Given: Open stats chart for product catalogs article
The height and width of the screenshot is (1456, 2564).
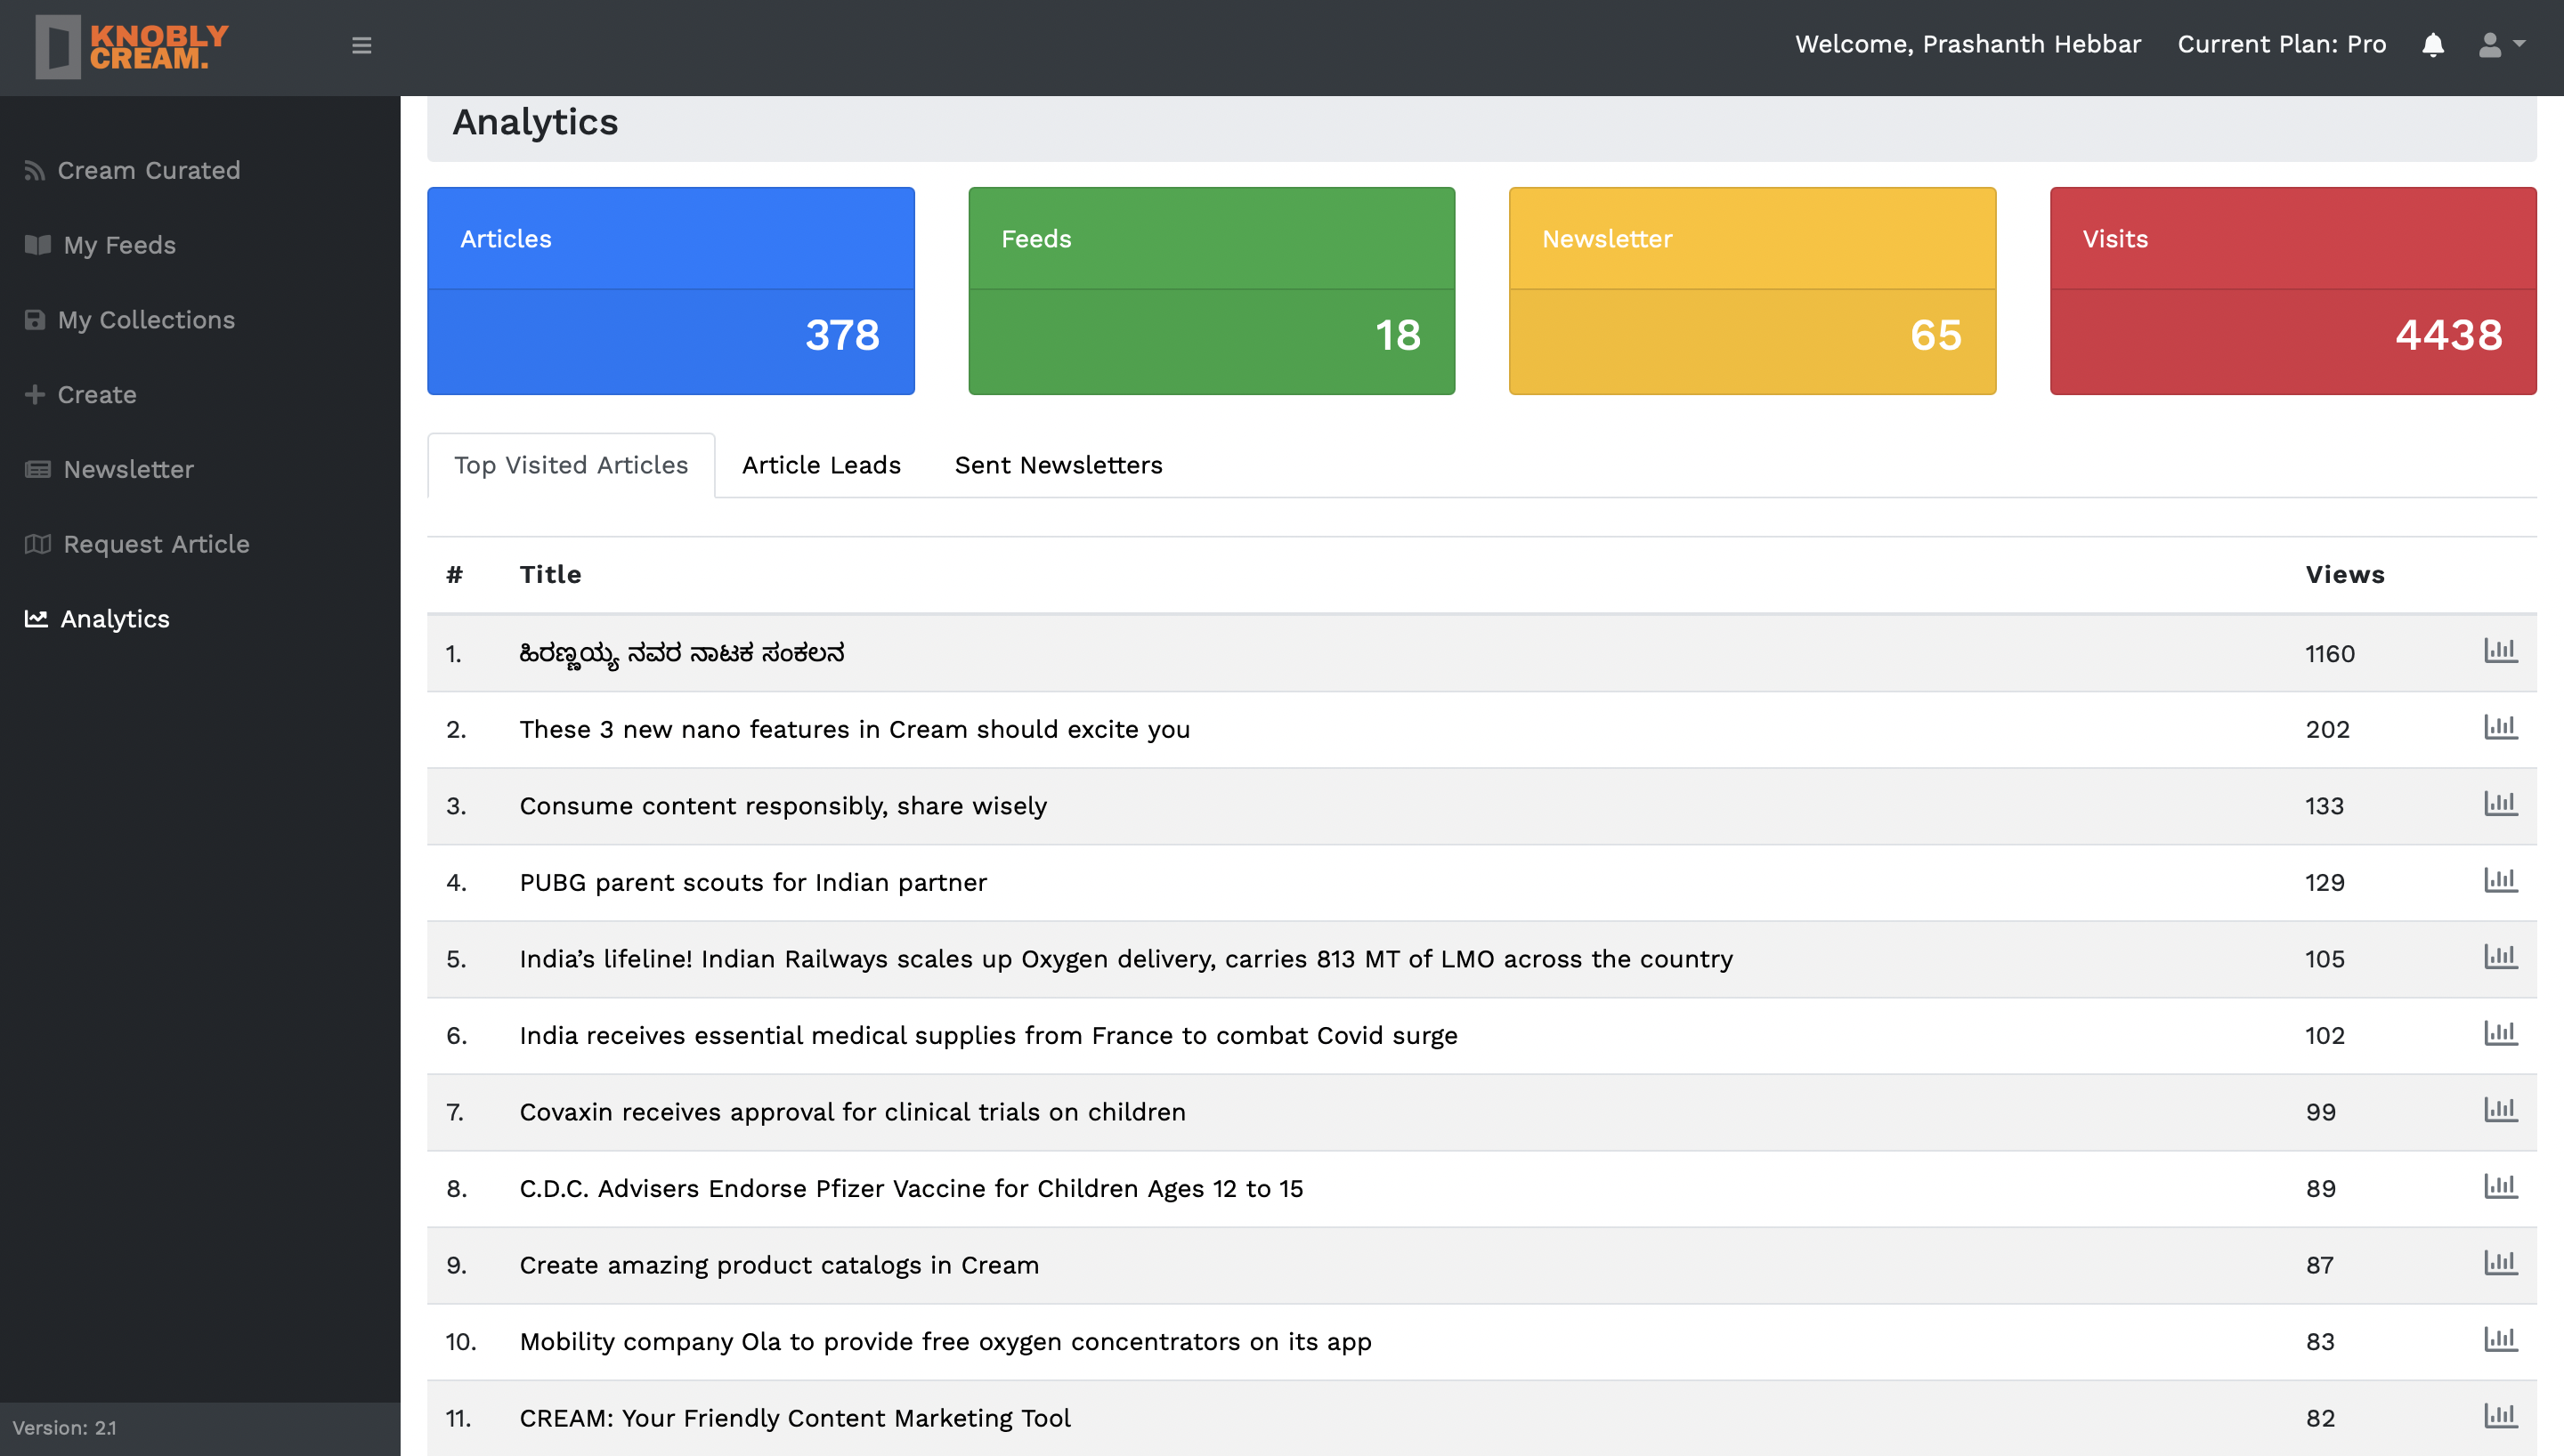Looking at the screenshot, I should tap(2500, 1263).
